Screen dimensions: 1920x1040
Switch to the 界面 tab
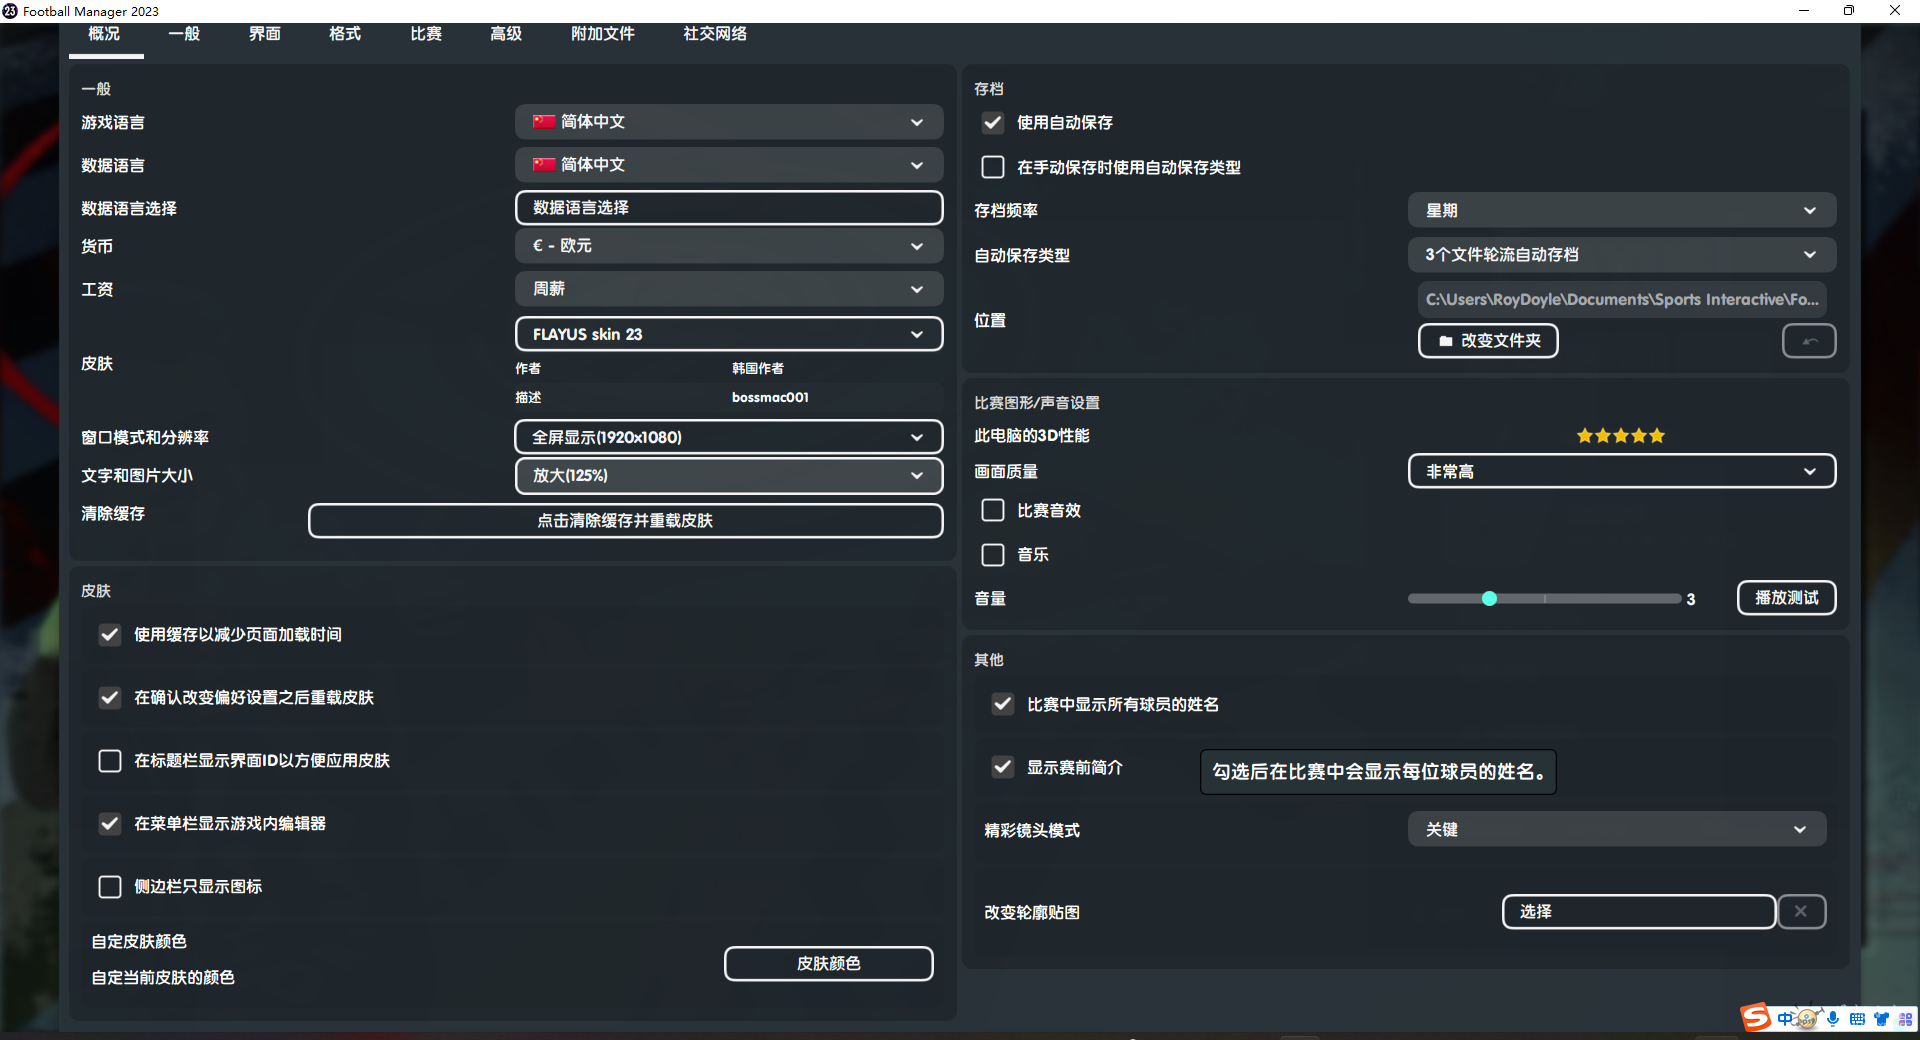[264, 34]
